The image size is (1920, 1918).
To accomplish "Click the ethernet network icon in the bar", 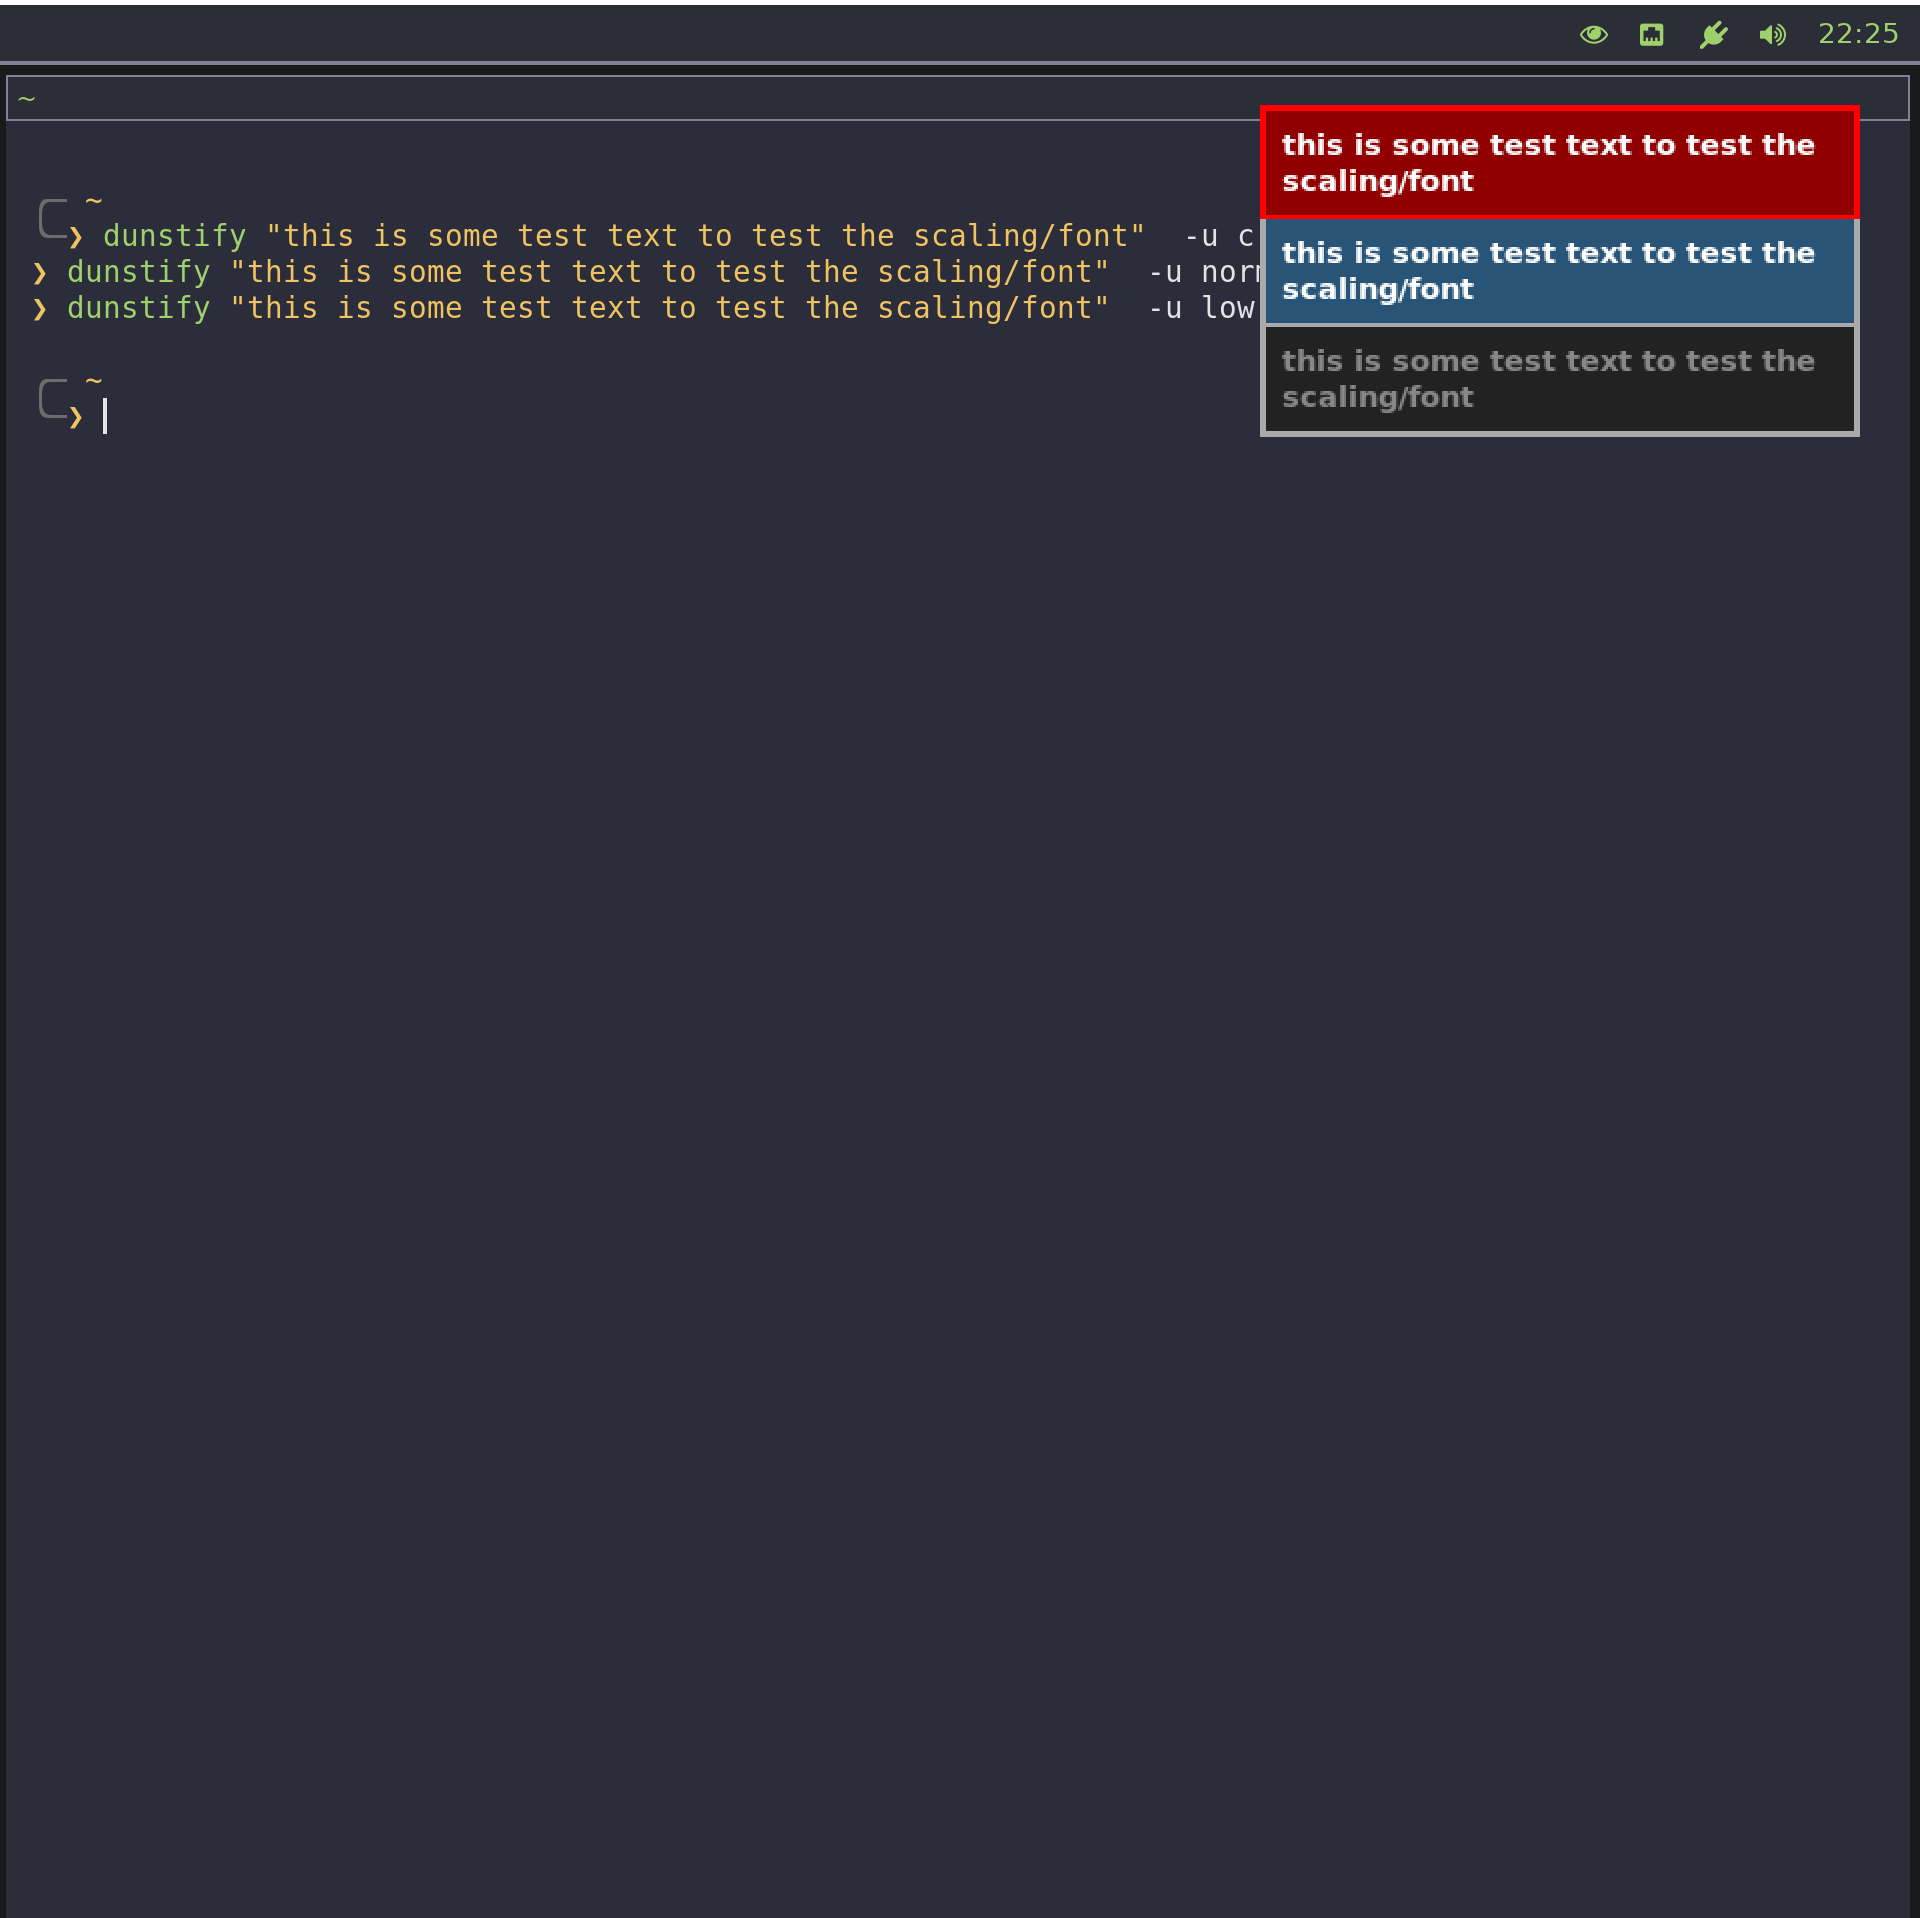I will (x=1651, y=35).
